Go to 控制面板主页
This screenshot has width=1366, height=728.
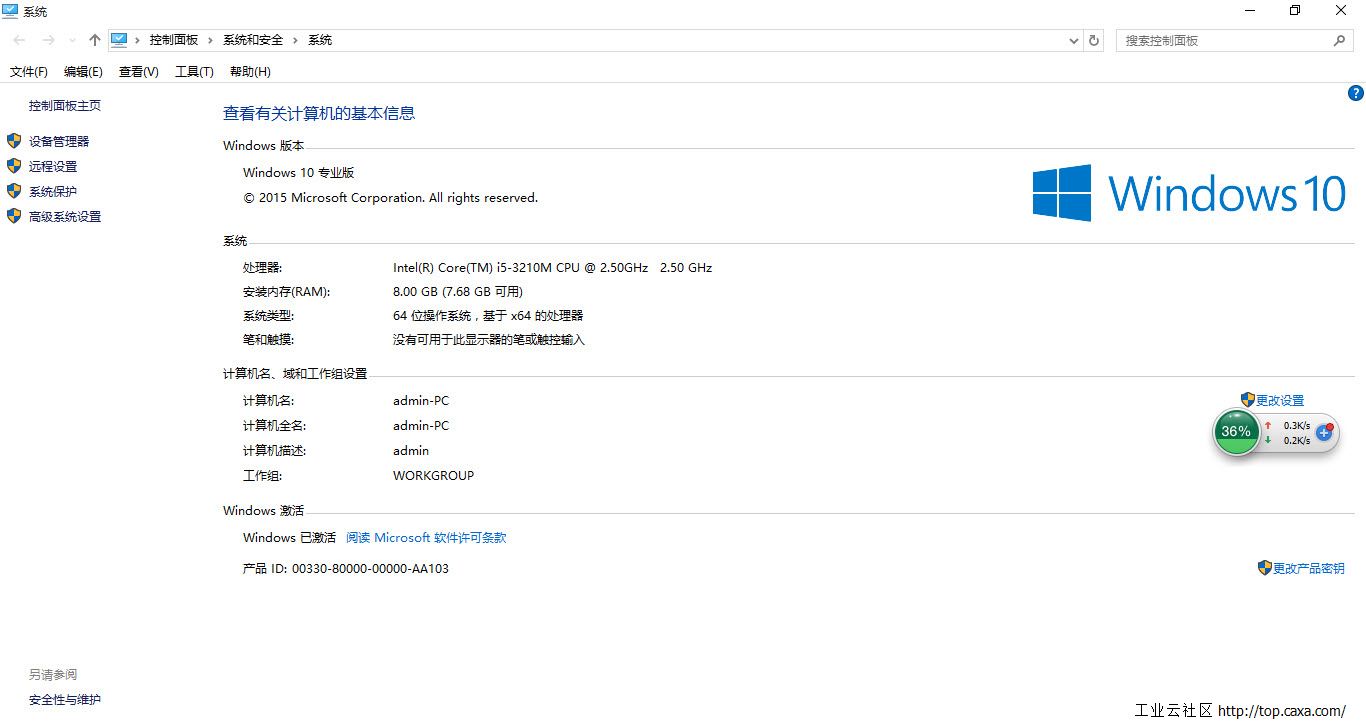click(x=65, y=106)
